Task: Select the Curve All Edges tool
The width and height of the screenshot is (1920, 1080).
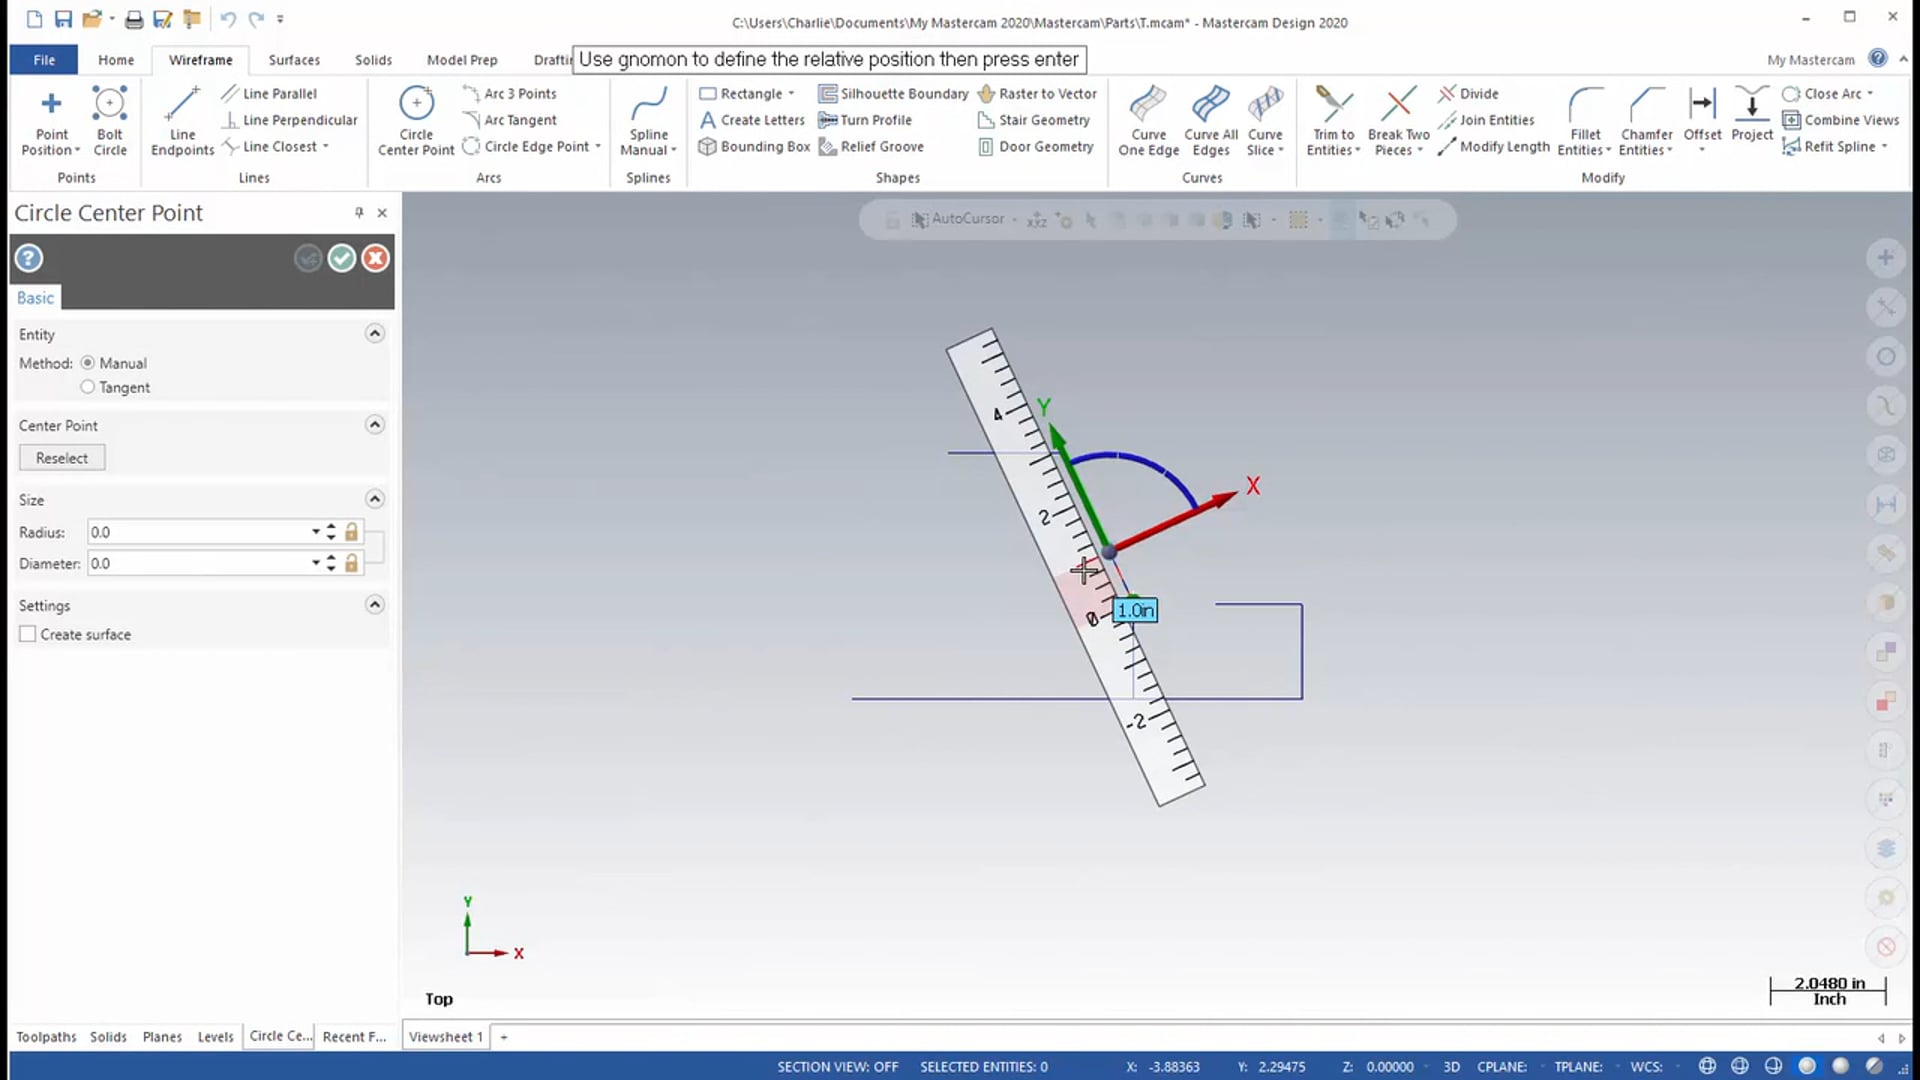Action: tap(1211, 122)
